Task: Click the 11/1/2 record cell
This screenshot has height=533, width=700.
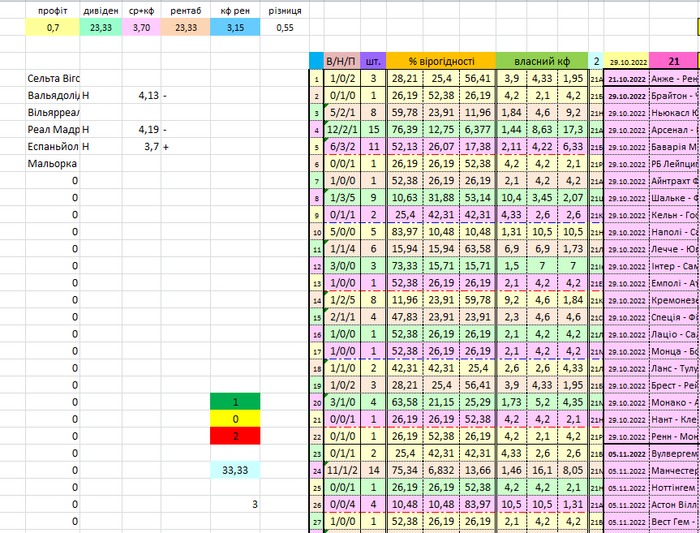Action: (342, 470)
